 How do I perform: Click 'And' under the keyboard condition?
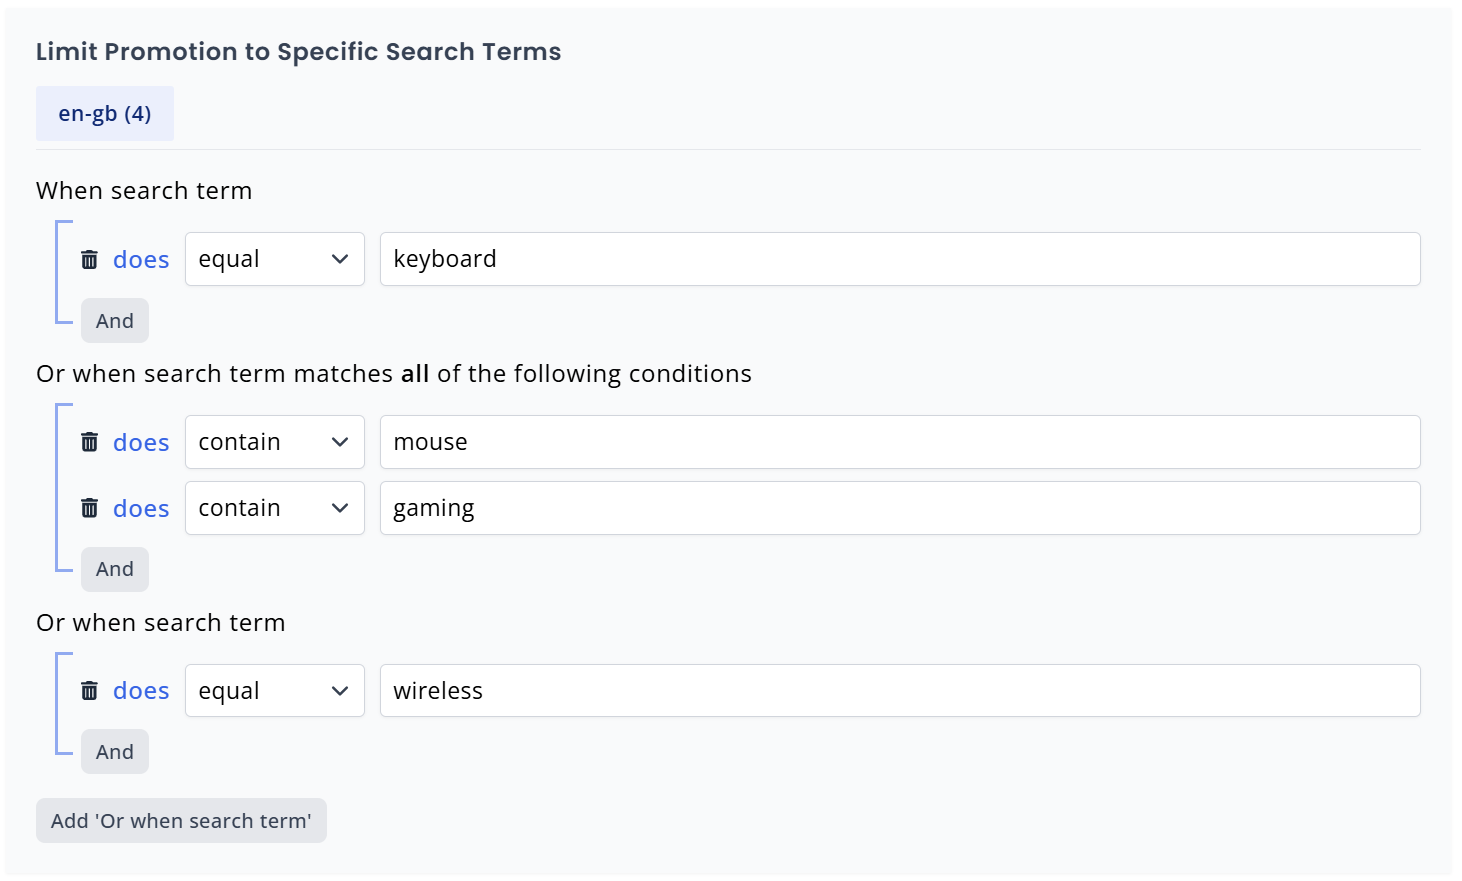point(114,320)
